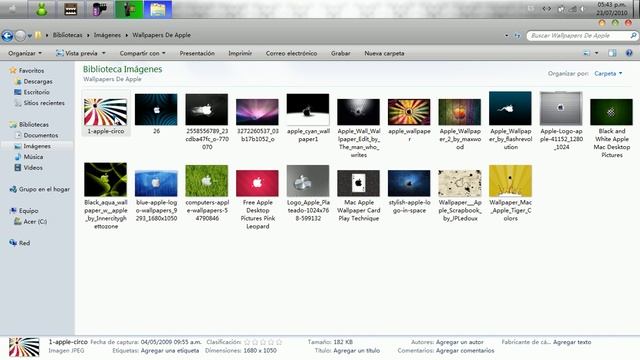The width and height of the screenshot is (640, 360).
Task: Click the Imprimir button
Action: tap(240, 53)
